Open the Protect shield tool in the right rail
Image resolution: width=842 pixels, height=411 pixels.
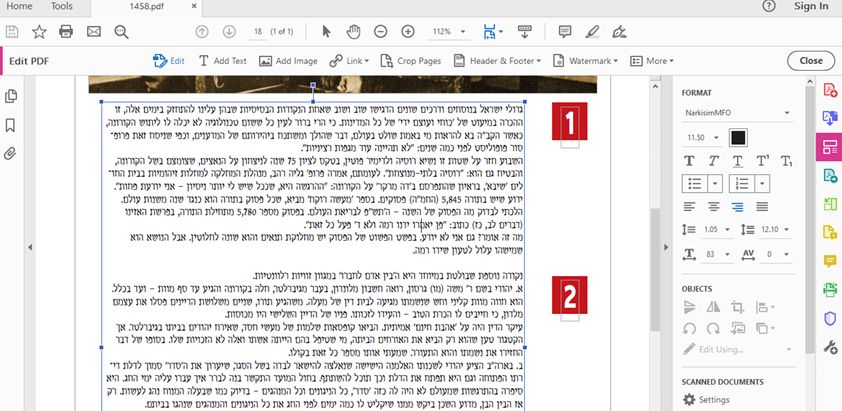point(830,319)
